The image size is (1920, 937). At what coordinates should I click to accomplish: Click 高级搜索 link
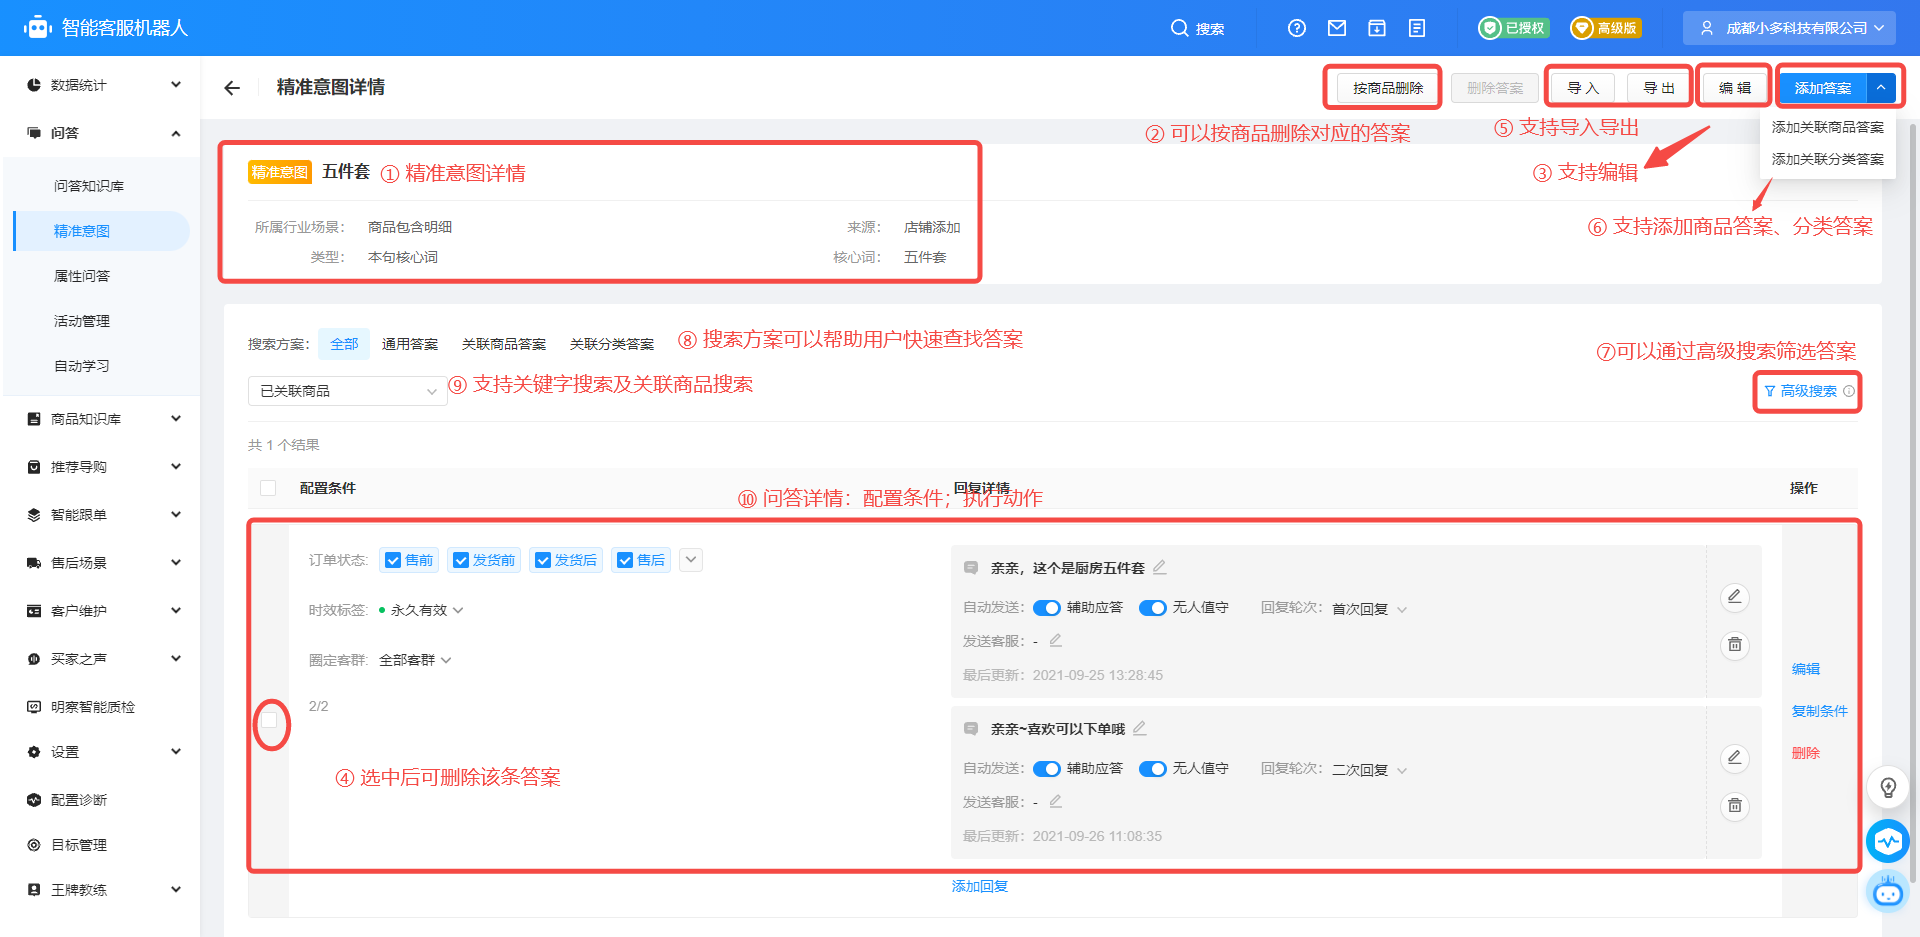1801,391
